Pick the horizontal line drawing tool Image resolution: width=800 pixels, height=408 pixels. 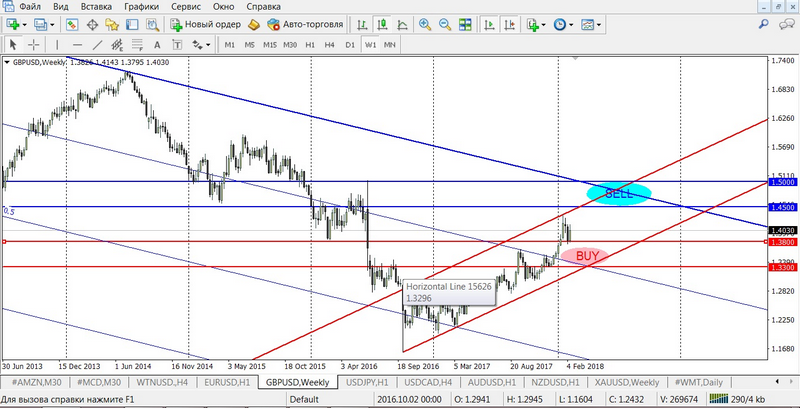pyautogui.click(x=79, y=45)
